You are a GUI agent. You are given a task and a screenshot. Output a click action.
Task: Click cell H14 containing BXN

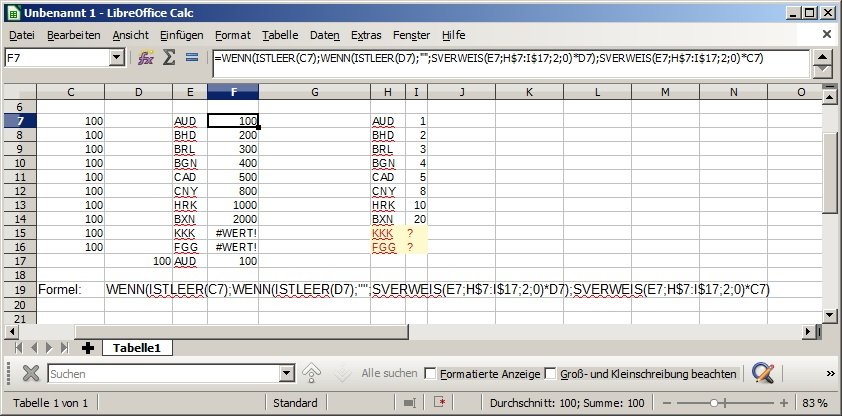coord(388,219)
